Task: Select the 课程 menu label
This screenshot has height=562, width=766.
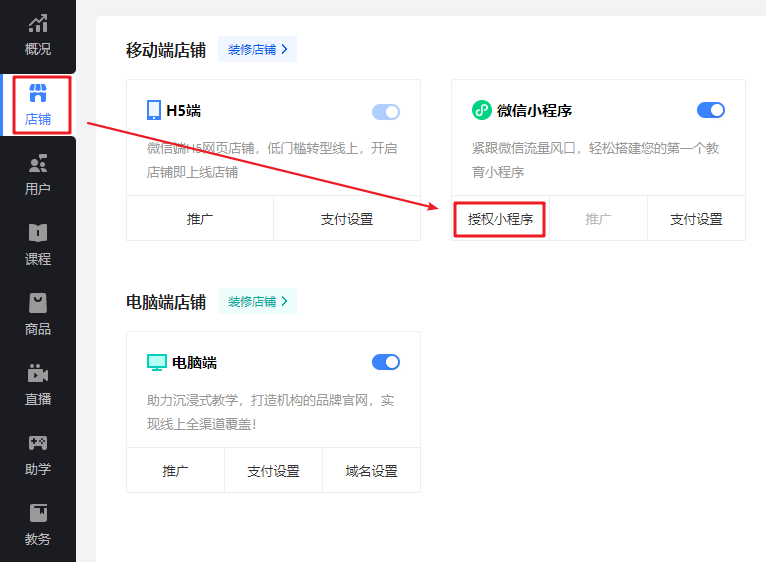Action: point(38,259)
